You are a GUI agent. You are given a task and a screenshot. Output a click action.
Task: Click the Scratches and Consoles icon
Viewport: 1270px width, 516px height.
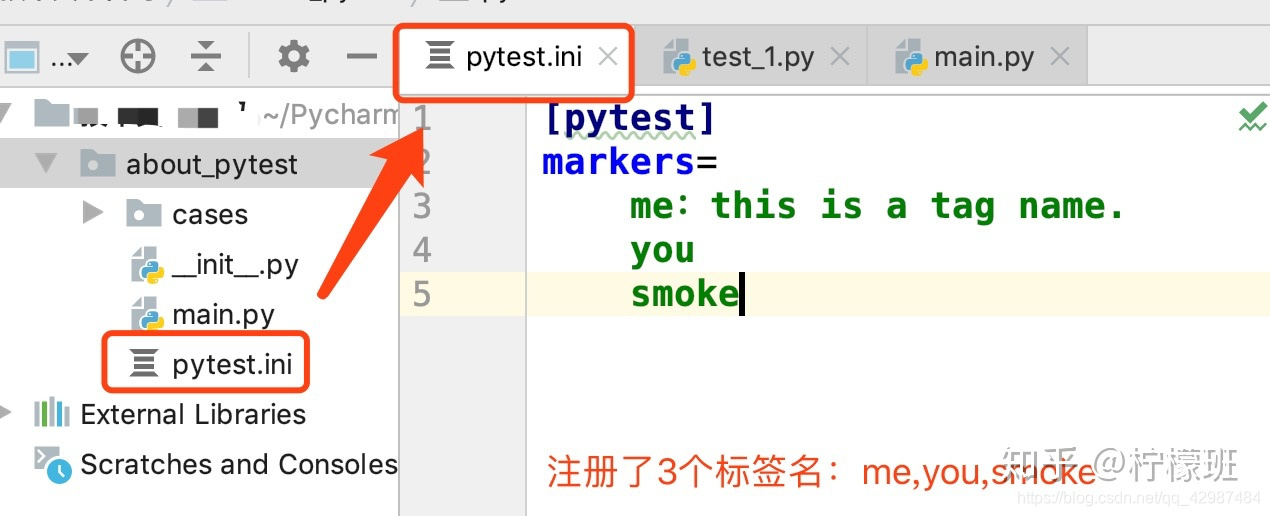(52, 465)
